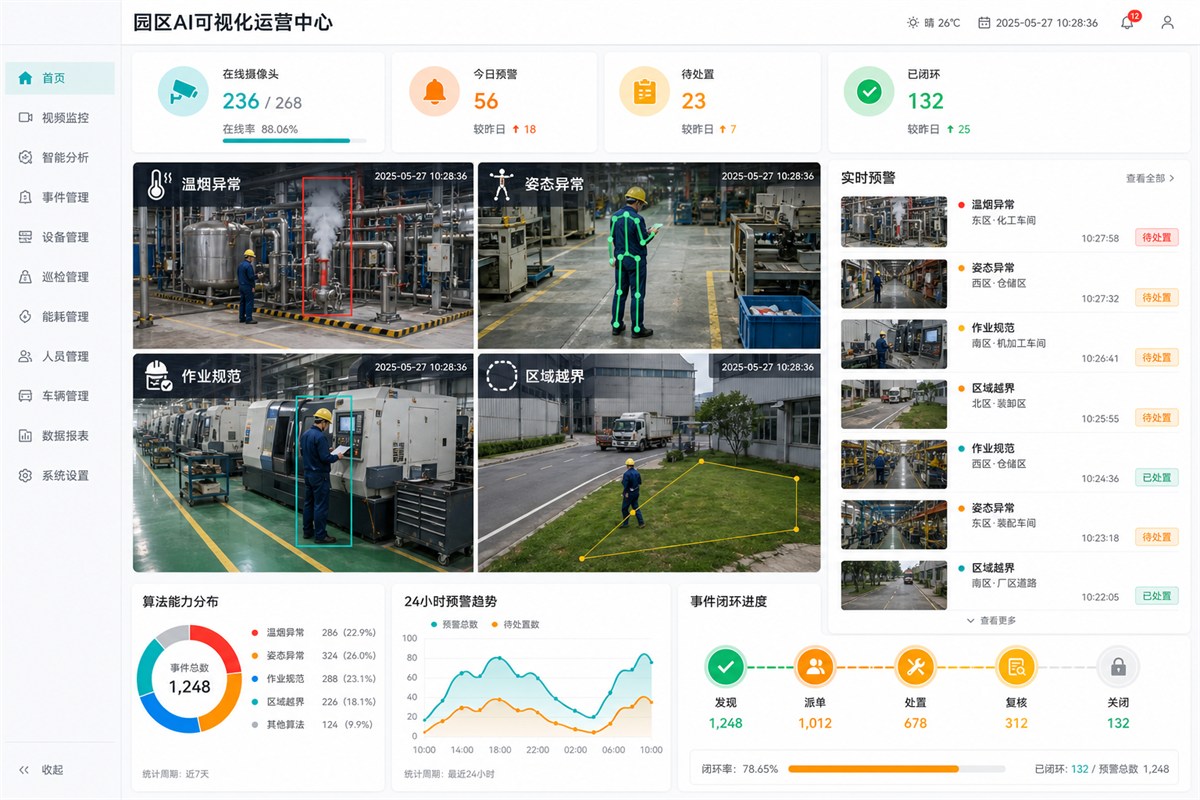Click 已处置 tag on the 厂区道路 alert
The height and width of the screenshot is (800, 1200).
(x=1156, y=596)
